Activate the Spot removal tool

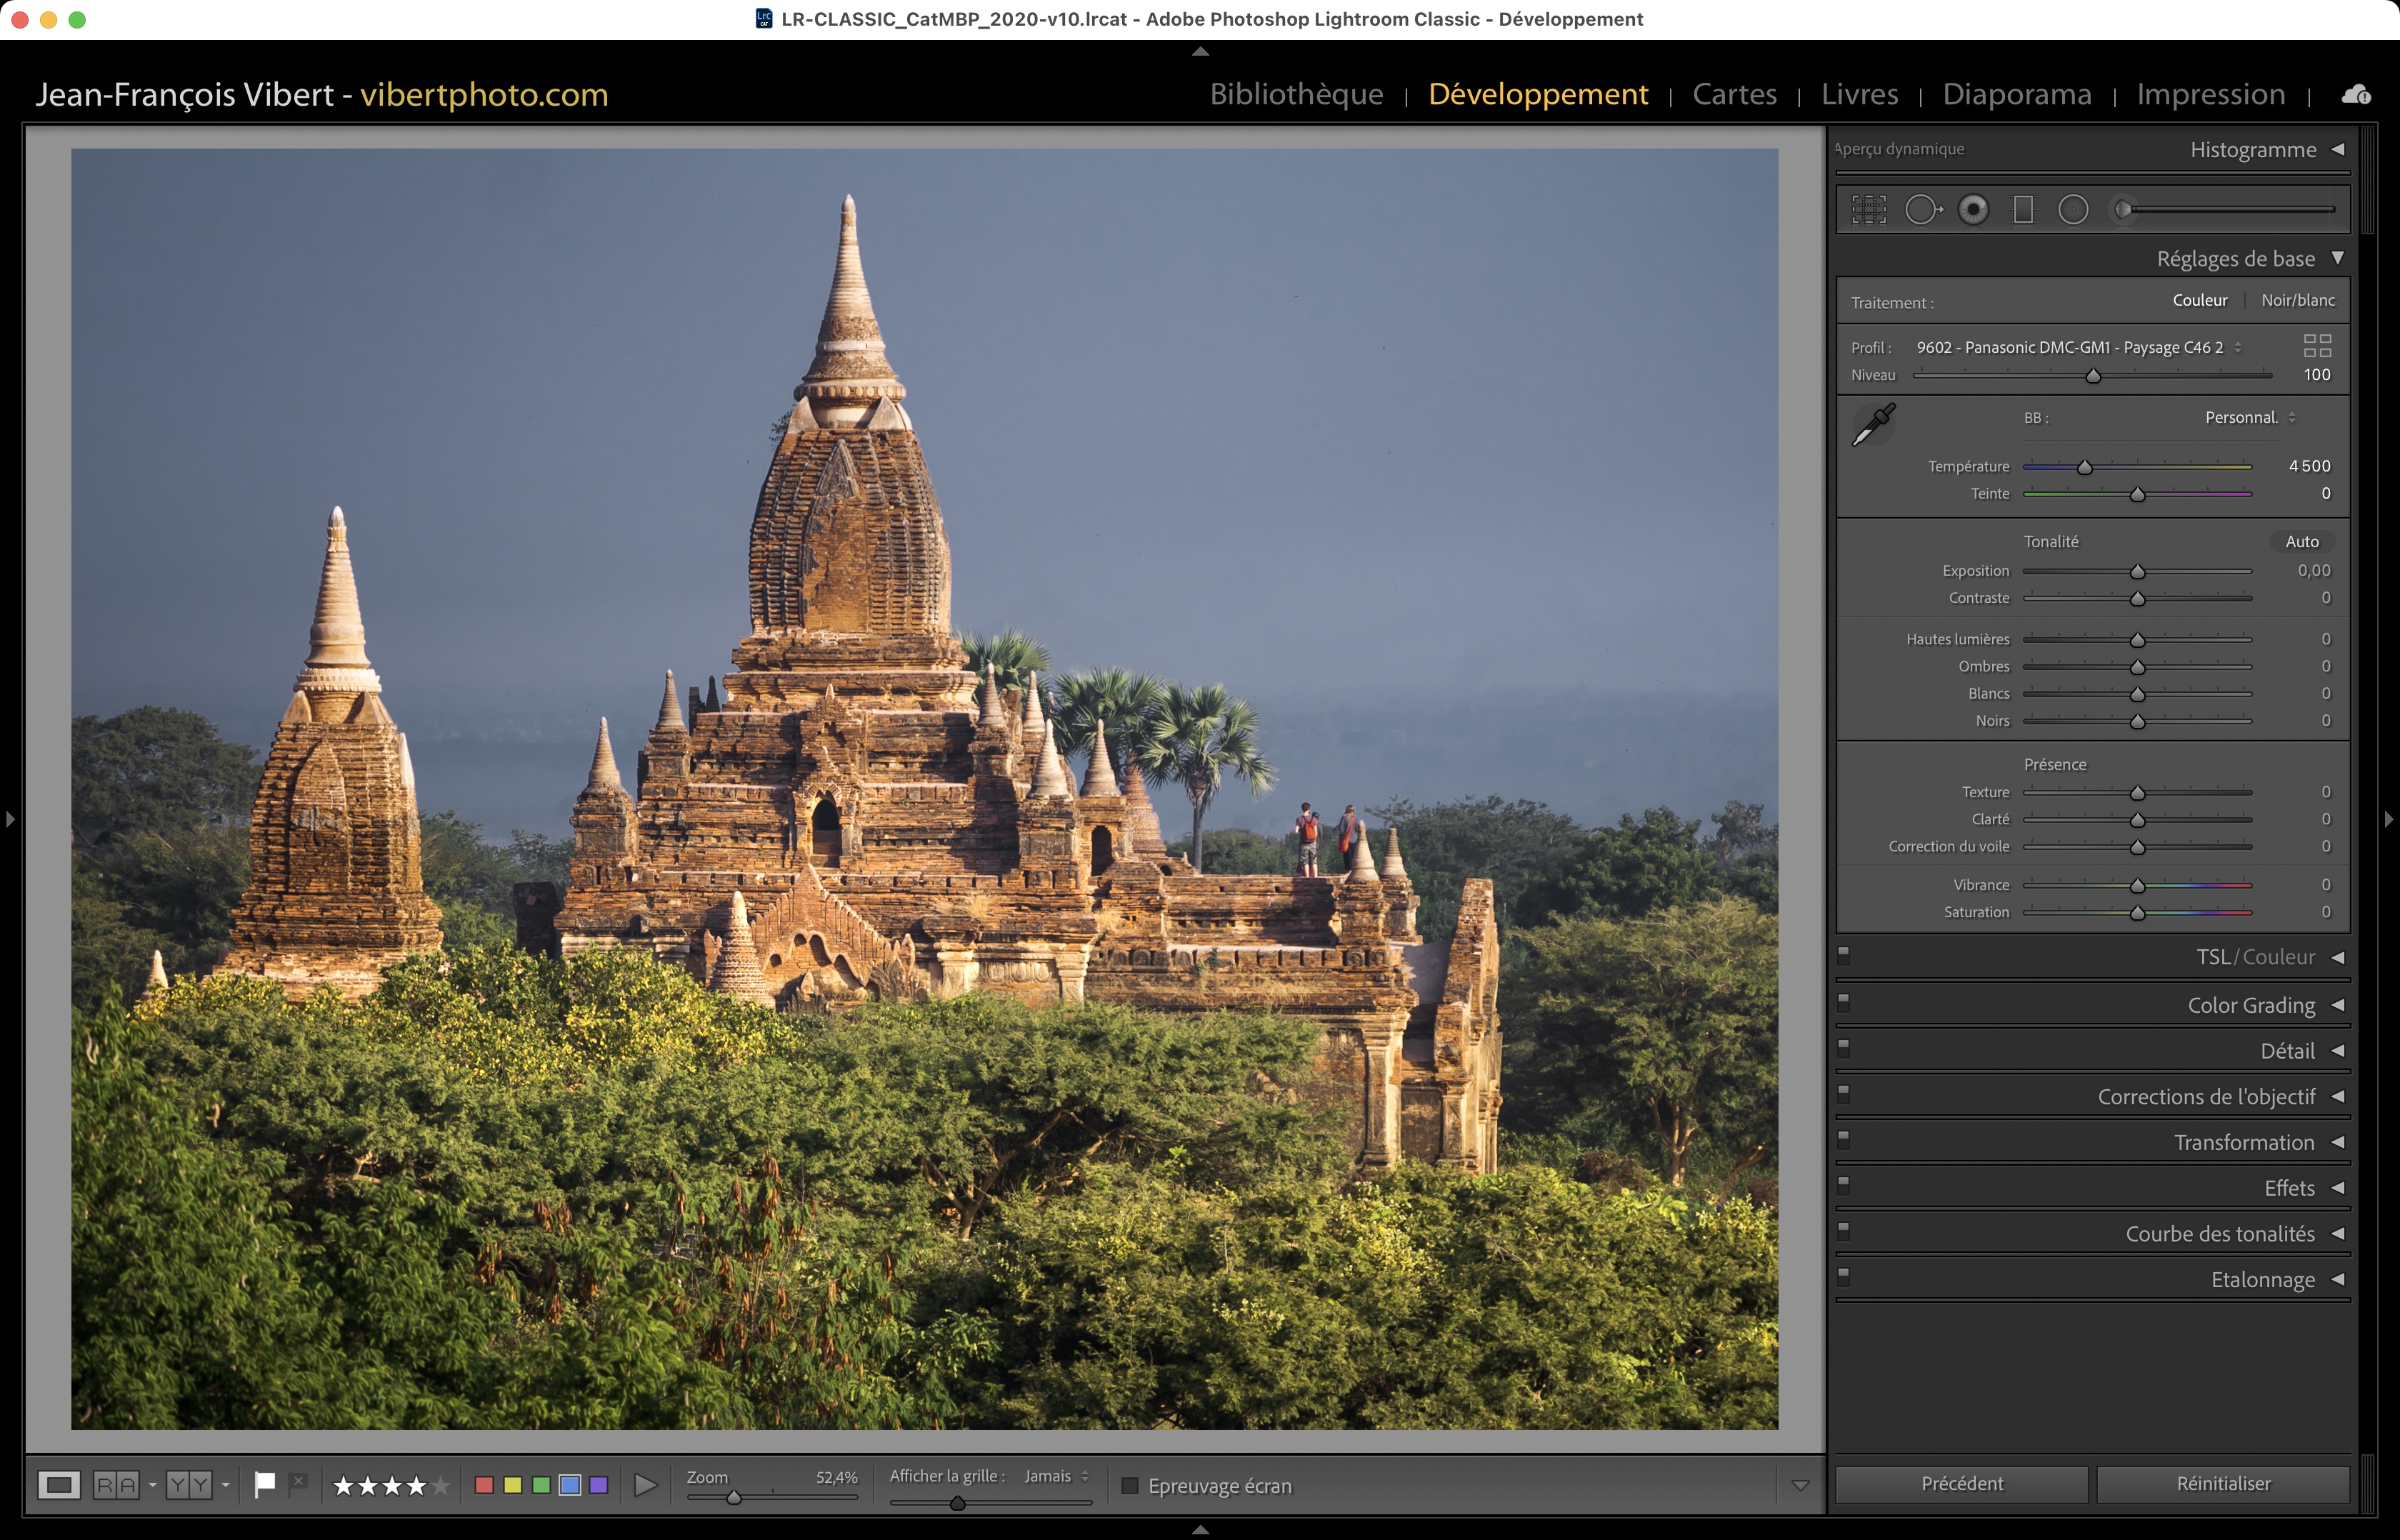click(1921, 210)
